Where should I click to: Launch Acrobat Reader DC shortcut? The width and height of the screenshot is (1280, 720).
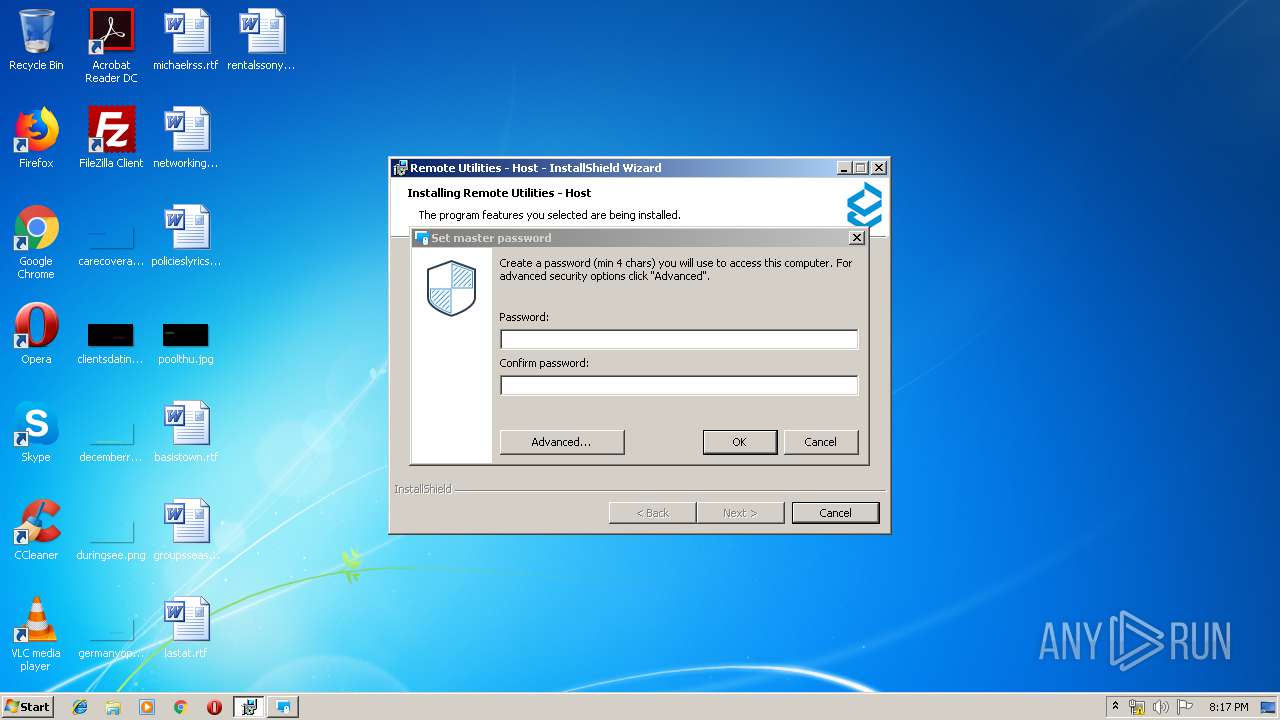click(111, 45)
